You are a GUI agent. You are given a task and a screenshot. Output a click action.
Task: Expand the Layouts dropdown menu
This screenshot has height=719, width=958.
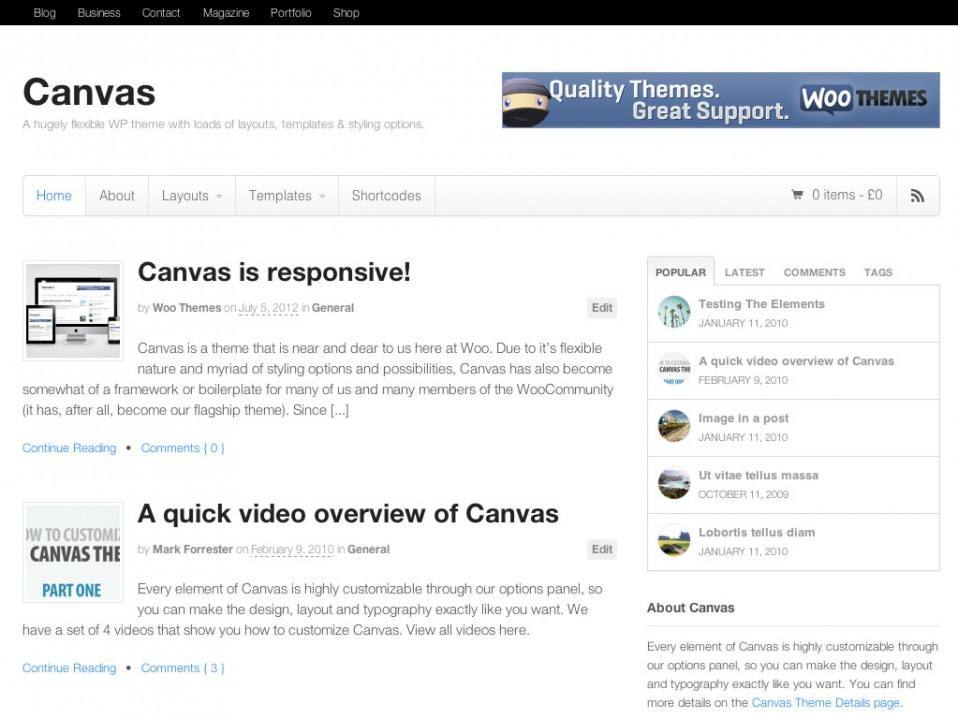(192, 195)
